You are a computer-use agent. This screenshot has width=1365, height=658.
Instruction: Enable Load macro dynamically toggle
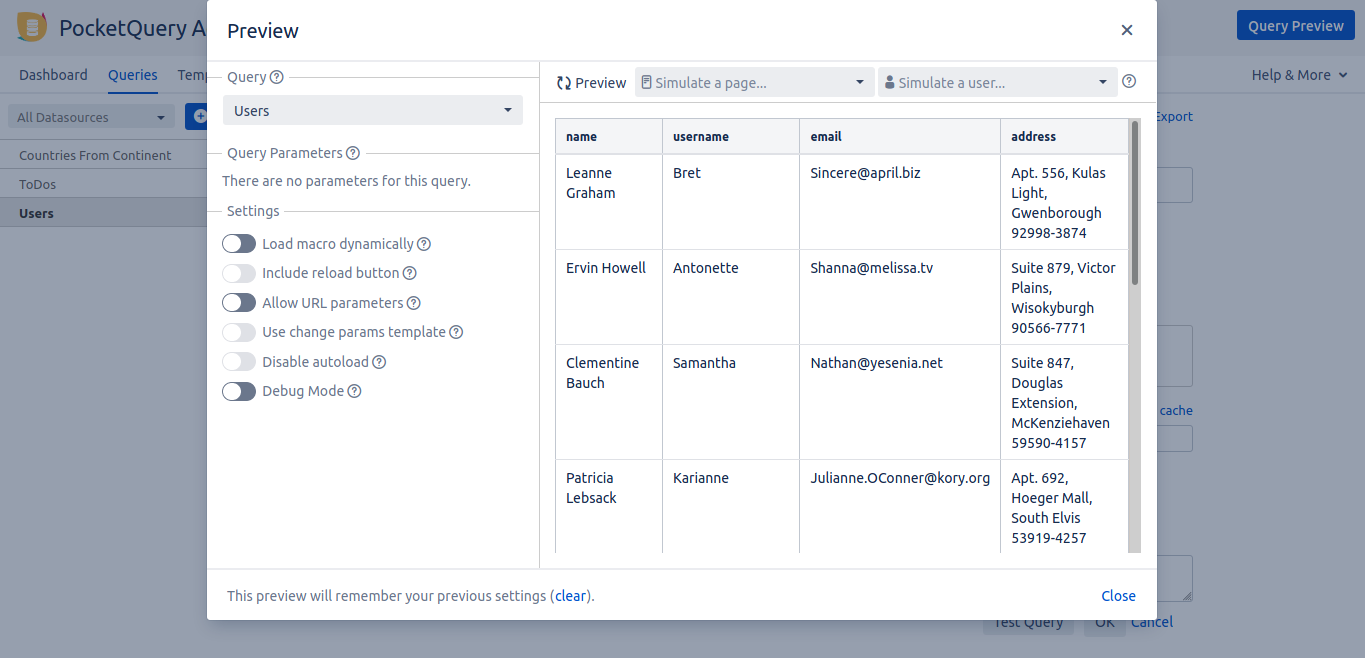[x=239, y=244]
